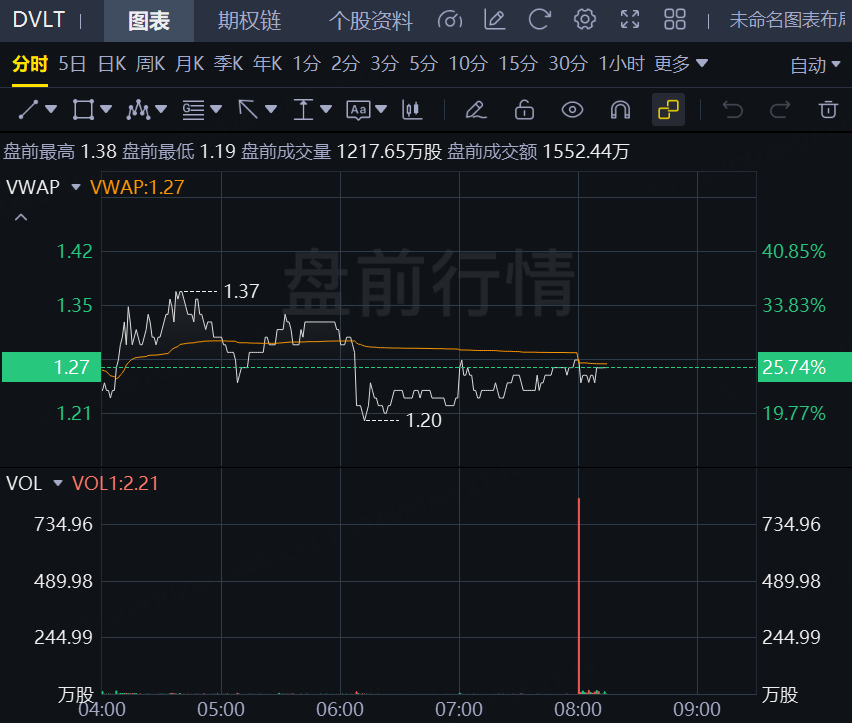This screenshot has height=723, width=852.
Task: Toggle the yellow linked-drawing mode icon
Action: pyautogui.click(x=668, y=110)
